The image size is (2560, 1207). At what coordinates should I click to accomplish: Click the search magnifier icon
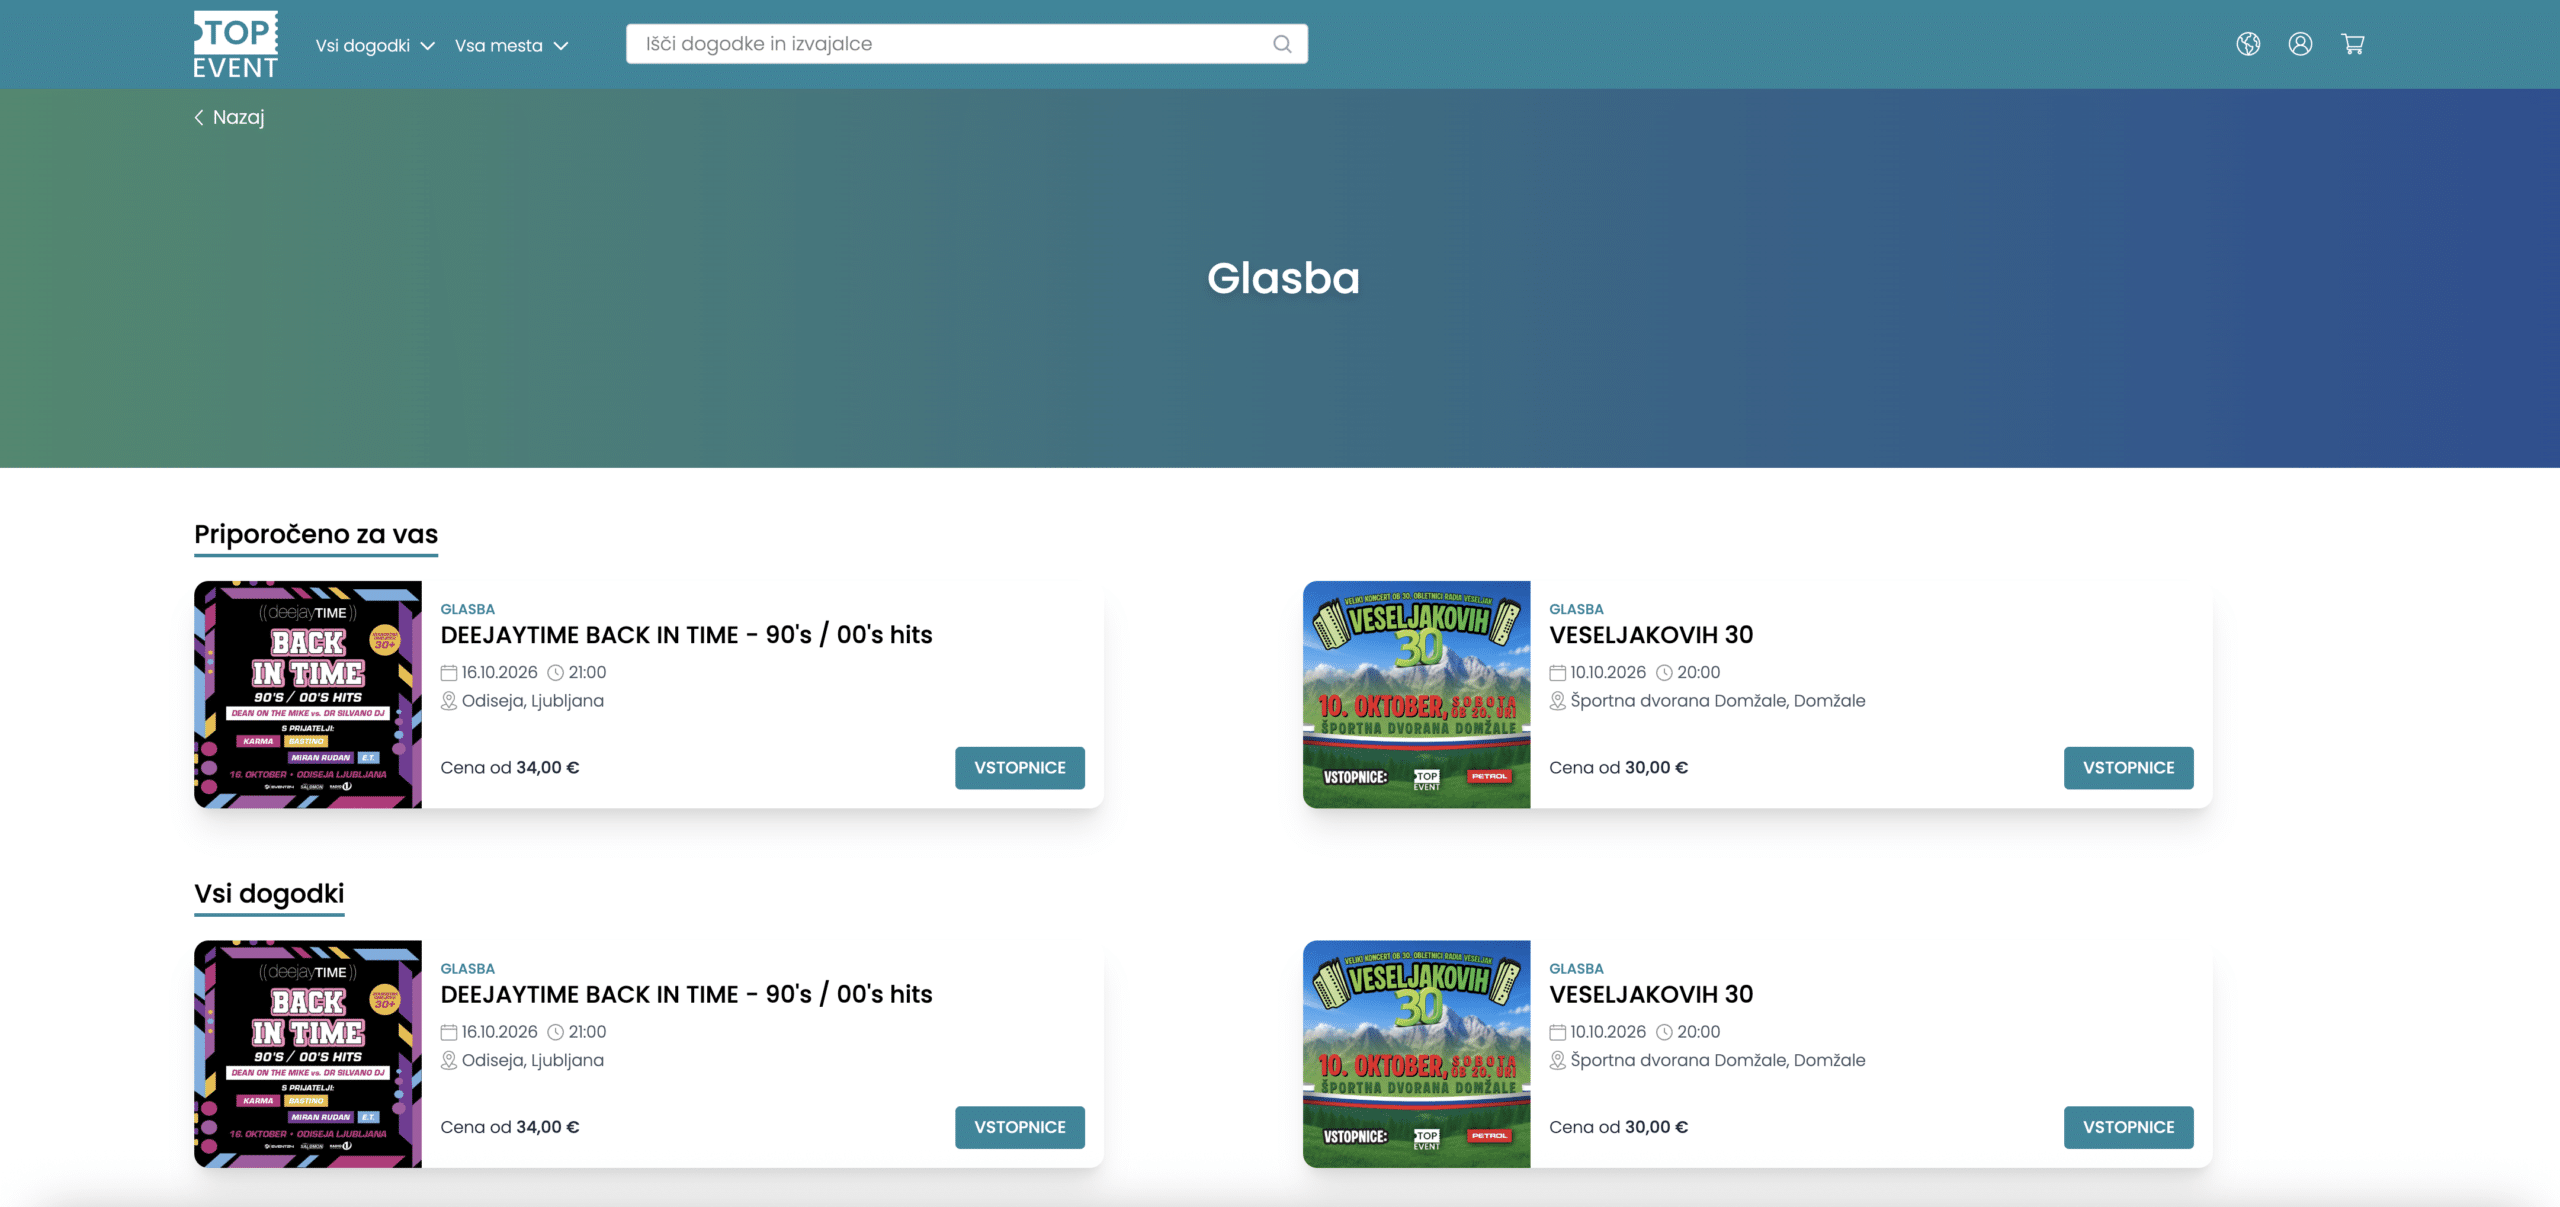click(1282, 44)
